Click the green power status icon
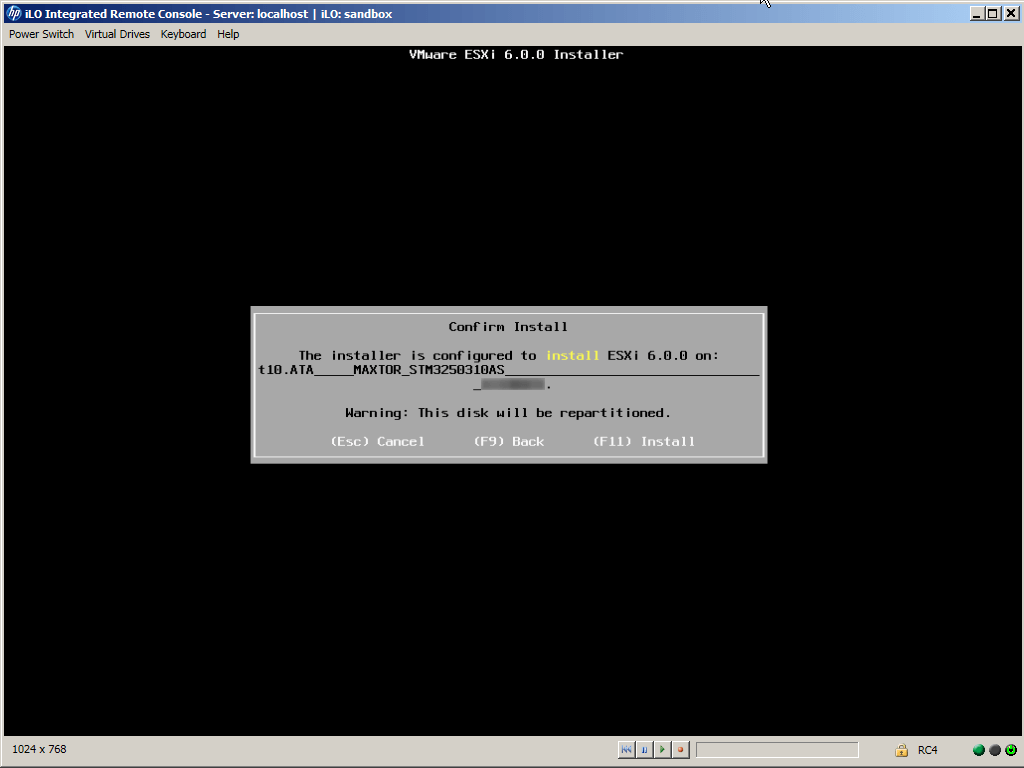This screenshot has width=1024, height=768. point(1011,750)
